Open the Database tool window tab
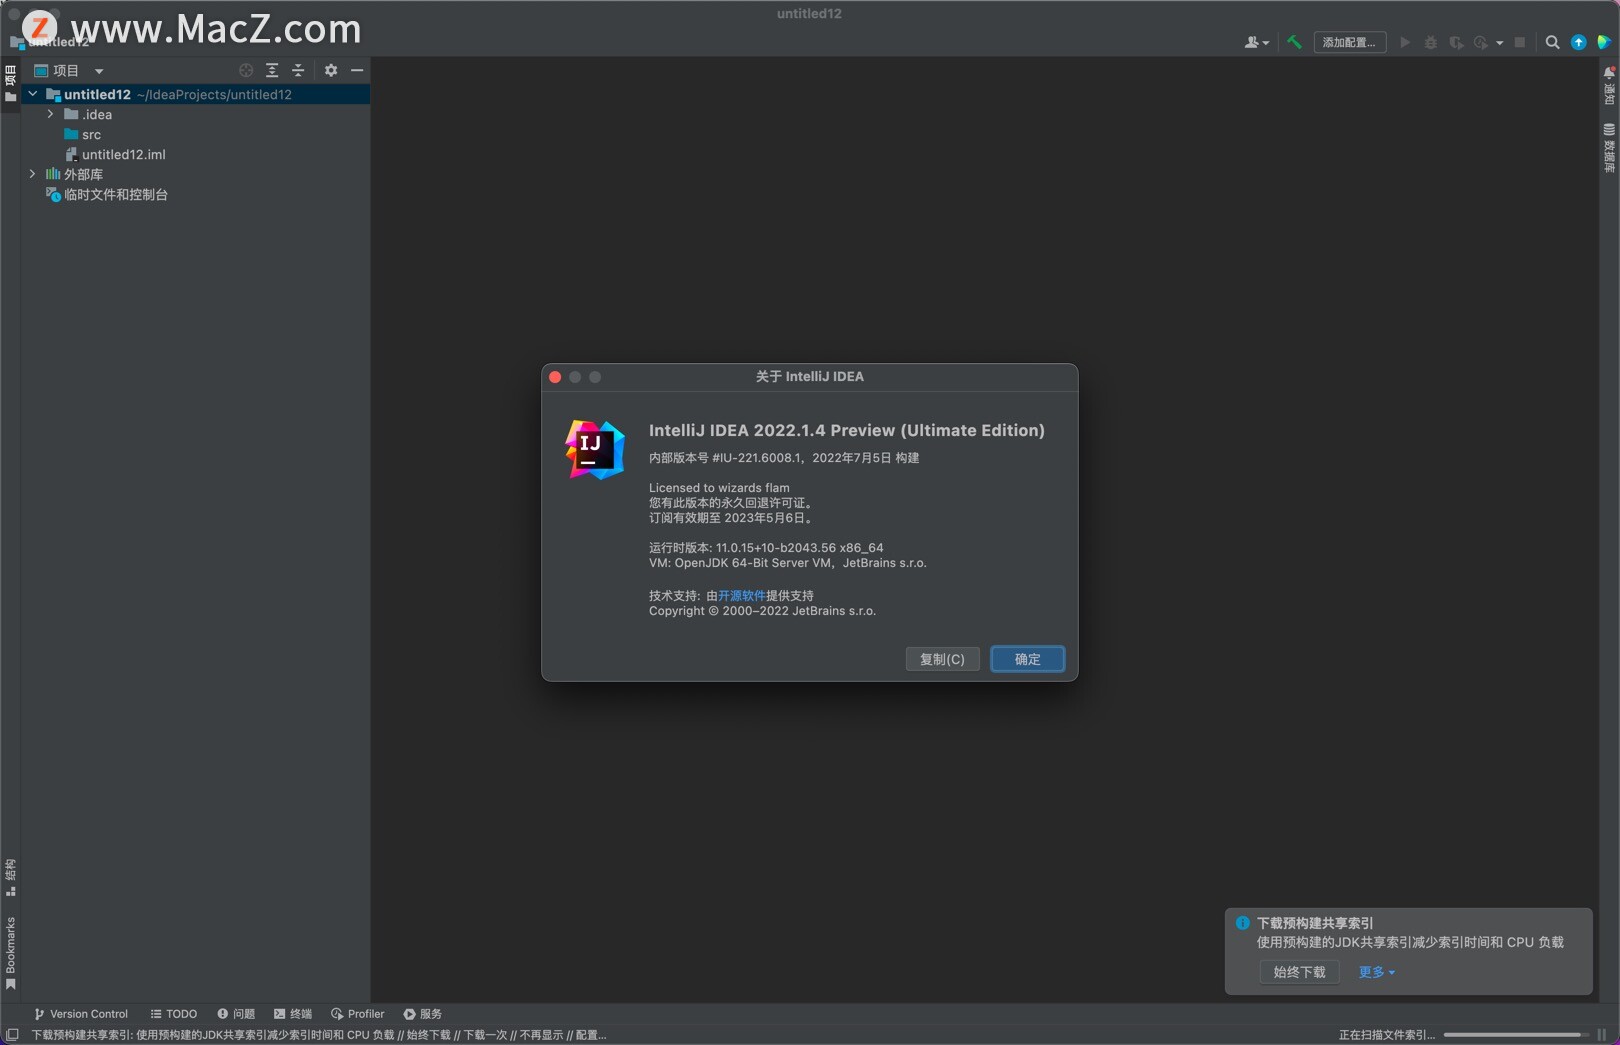This screenshot has width=1620, height=1045. tap(1609, 148)
